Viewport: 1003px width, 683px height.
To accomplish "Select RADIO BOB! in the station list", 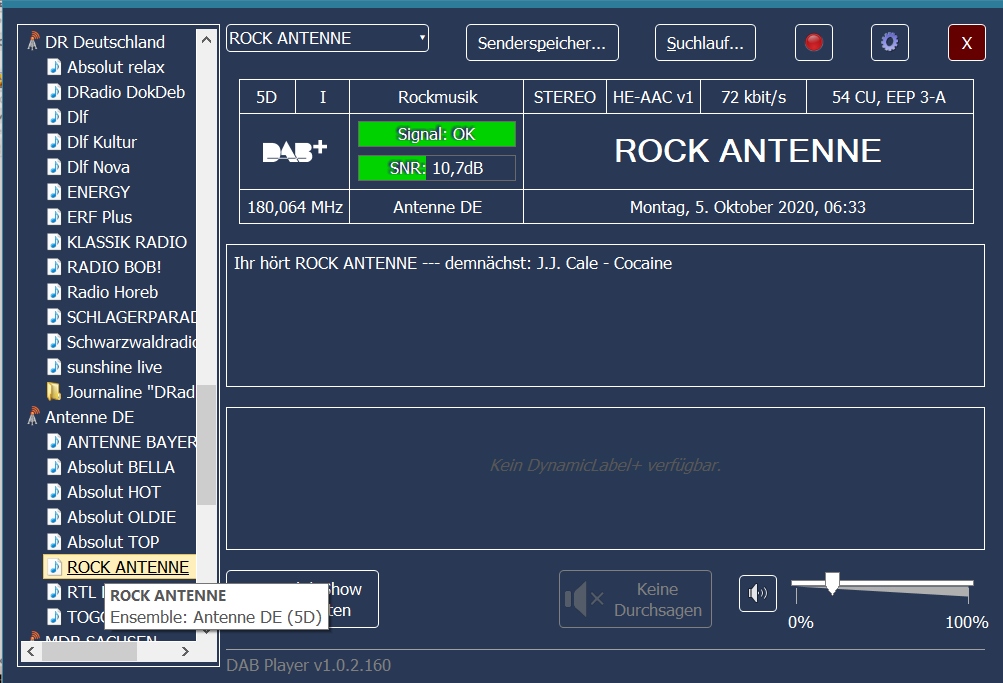I will click(114, 267).
